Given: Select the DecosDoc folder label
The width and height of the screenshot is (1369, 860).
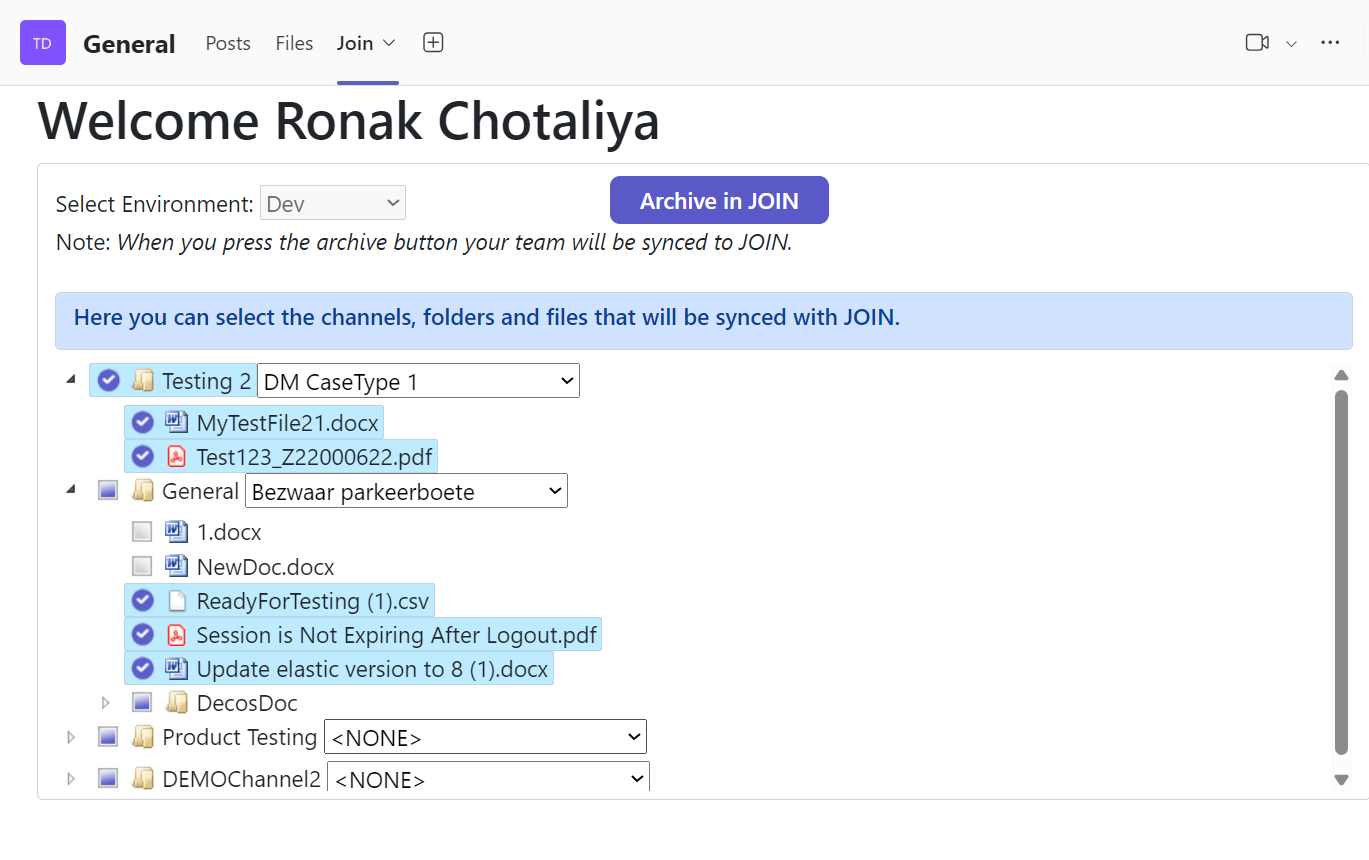Looking at the screenshot, I should click(247, 703).
